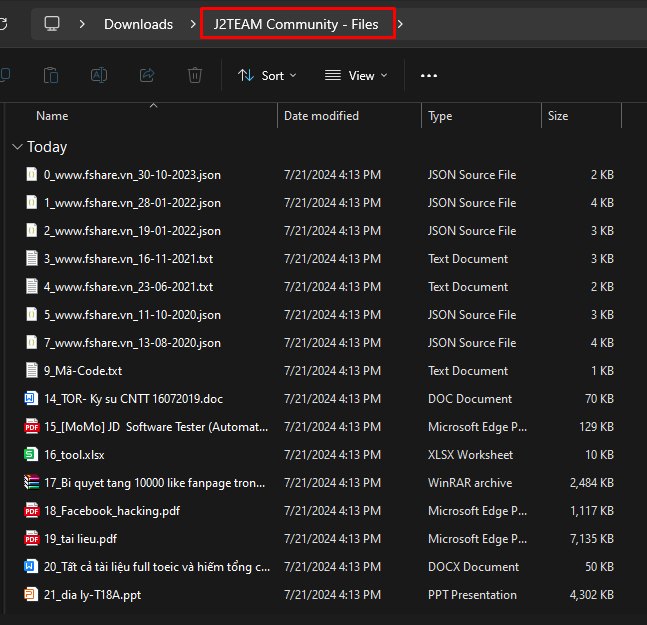The image size is (647, 625).
Task: Click the 7,135 KB size cell
Action: point(591,539)
